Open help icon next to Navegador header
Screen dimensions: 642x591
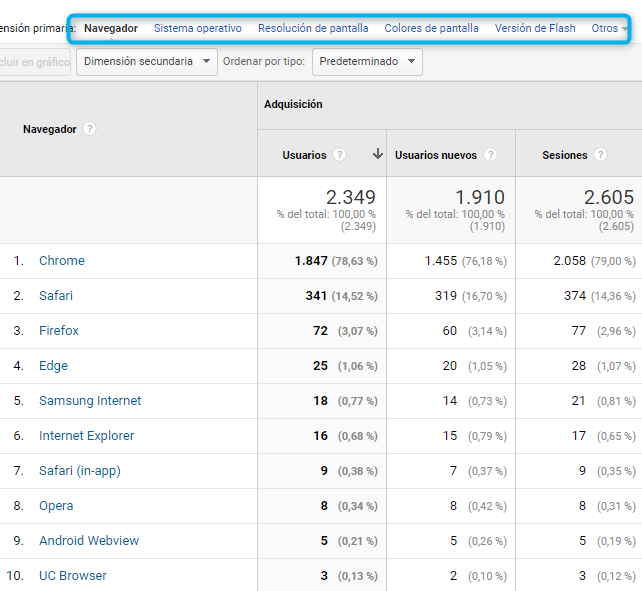coord(90,129)
